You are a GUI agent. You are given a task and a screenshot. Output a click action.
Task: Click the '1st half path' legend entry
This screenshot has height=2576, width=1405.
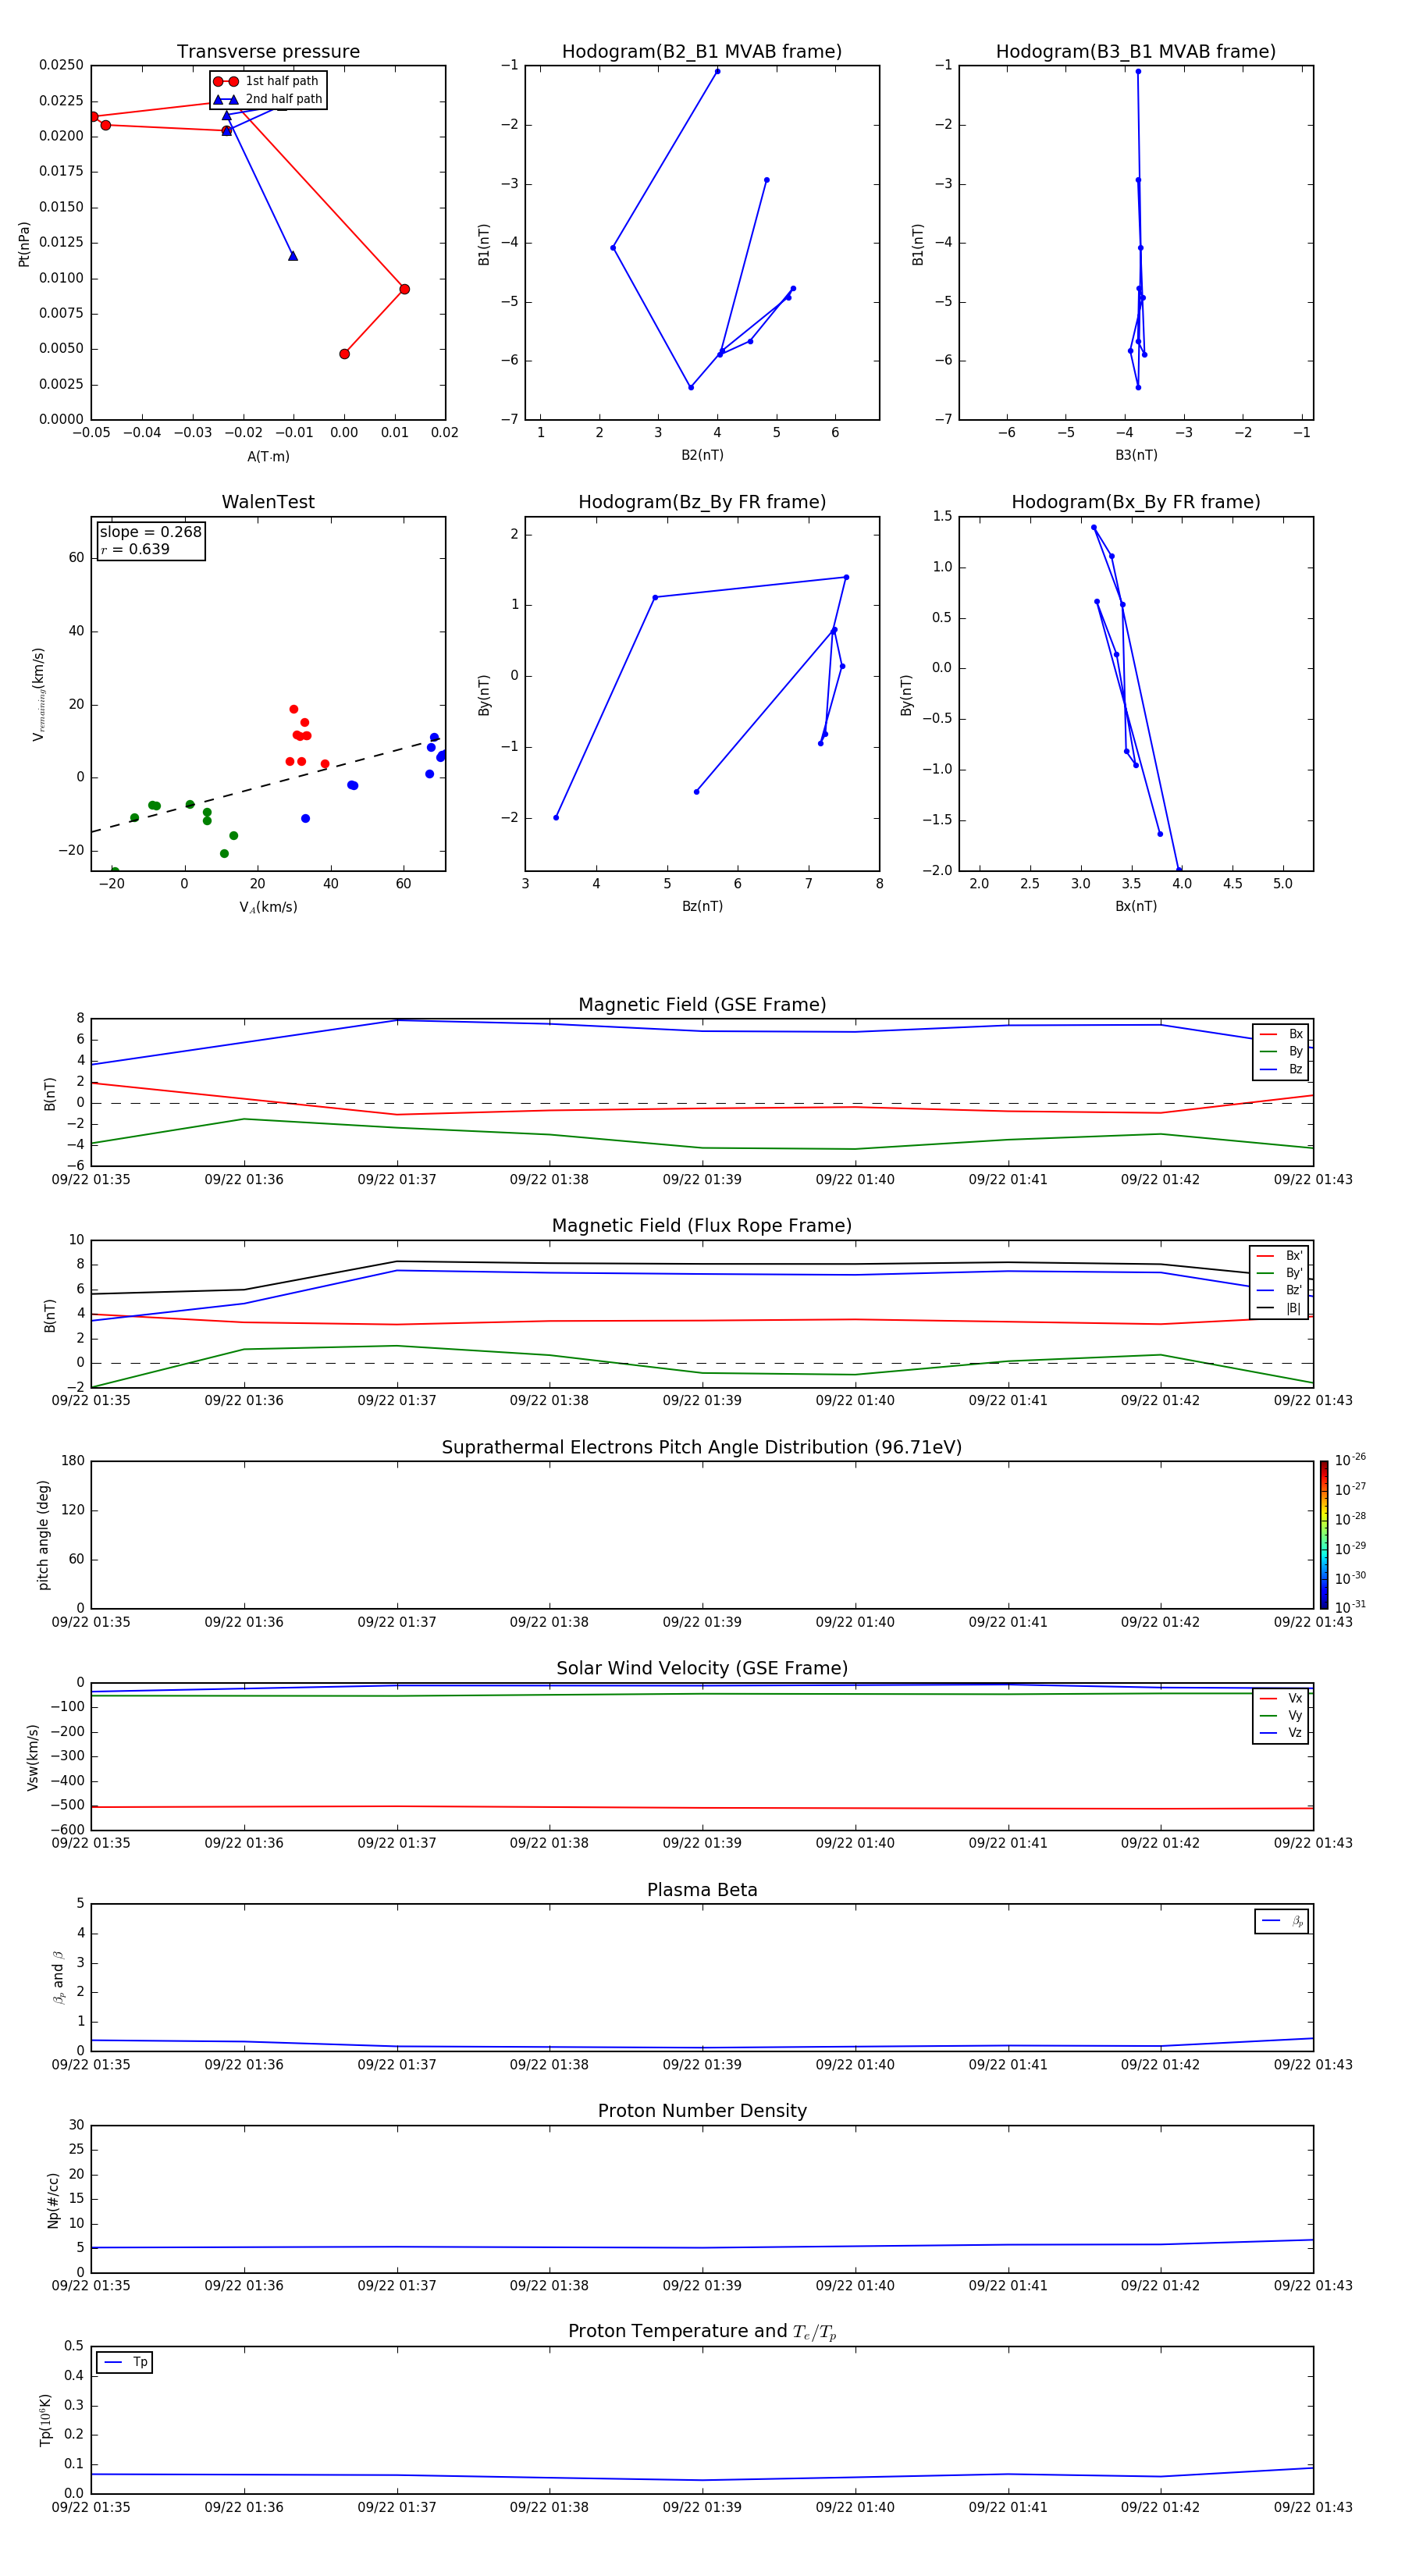[x=267, y=81]
